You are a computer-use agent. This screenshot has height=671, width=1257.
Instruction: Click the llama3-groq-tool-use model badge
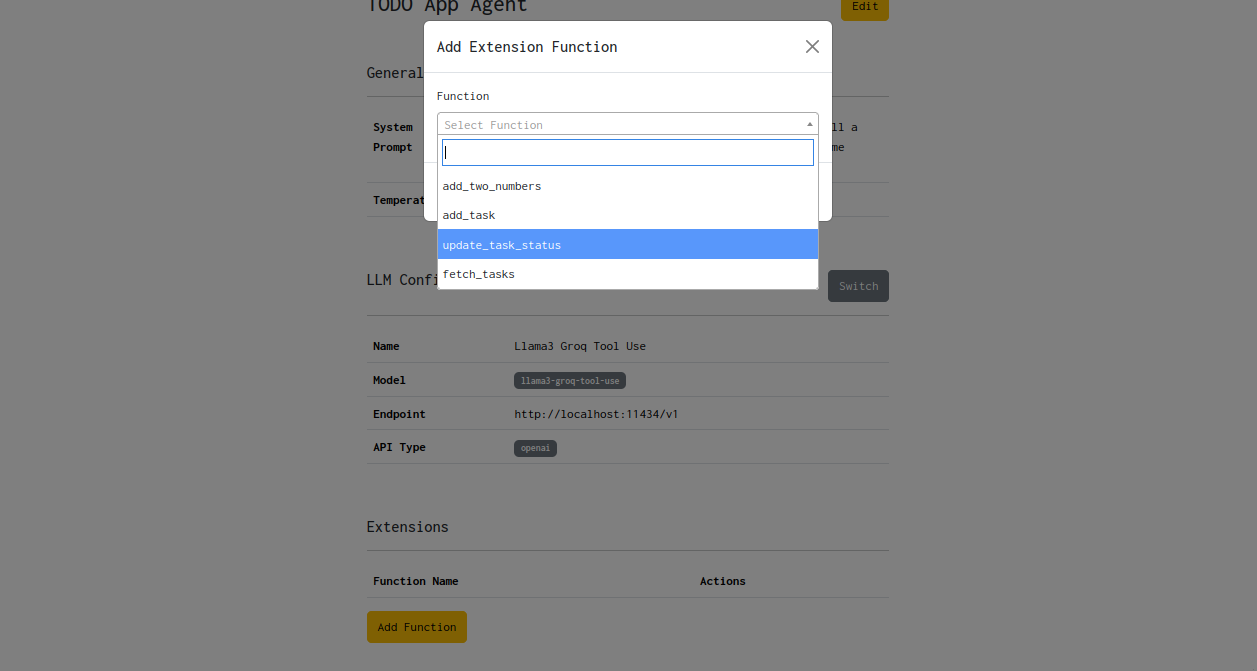click(x=569, y=380)
